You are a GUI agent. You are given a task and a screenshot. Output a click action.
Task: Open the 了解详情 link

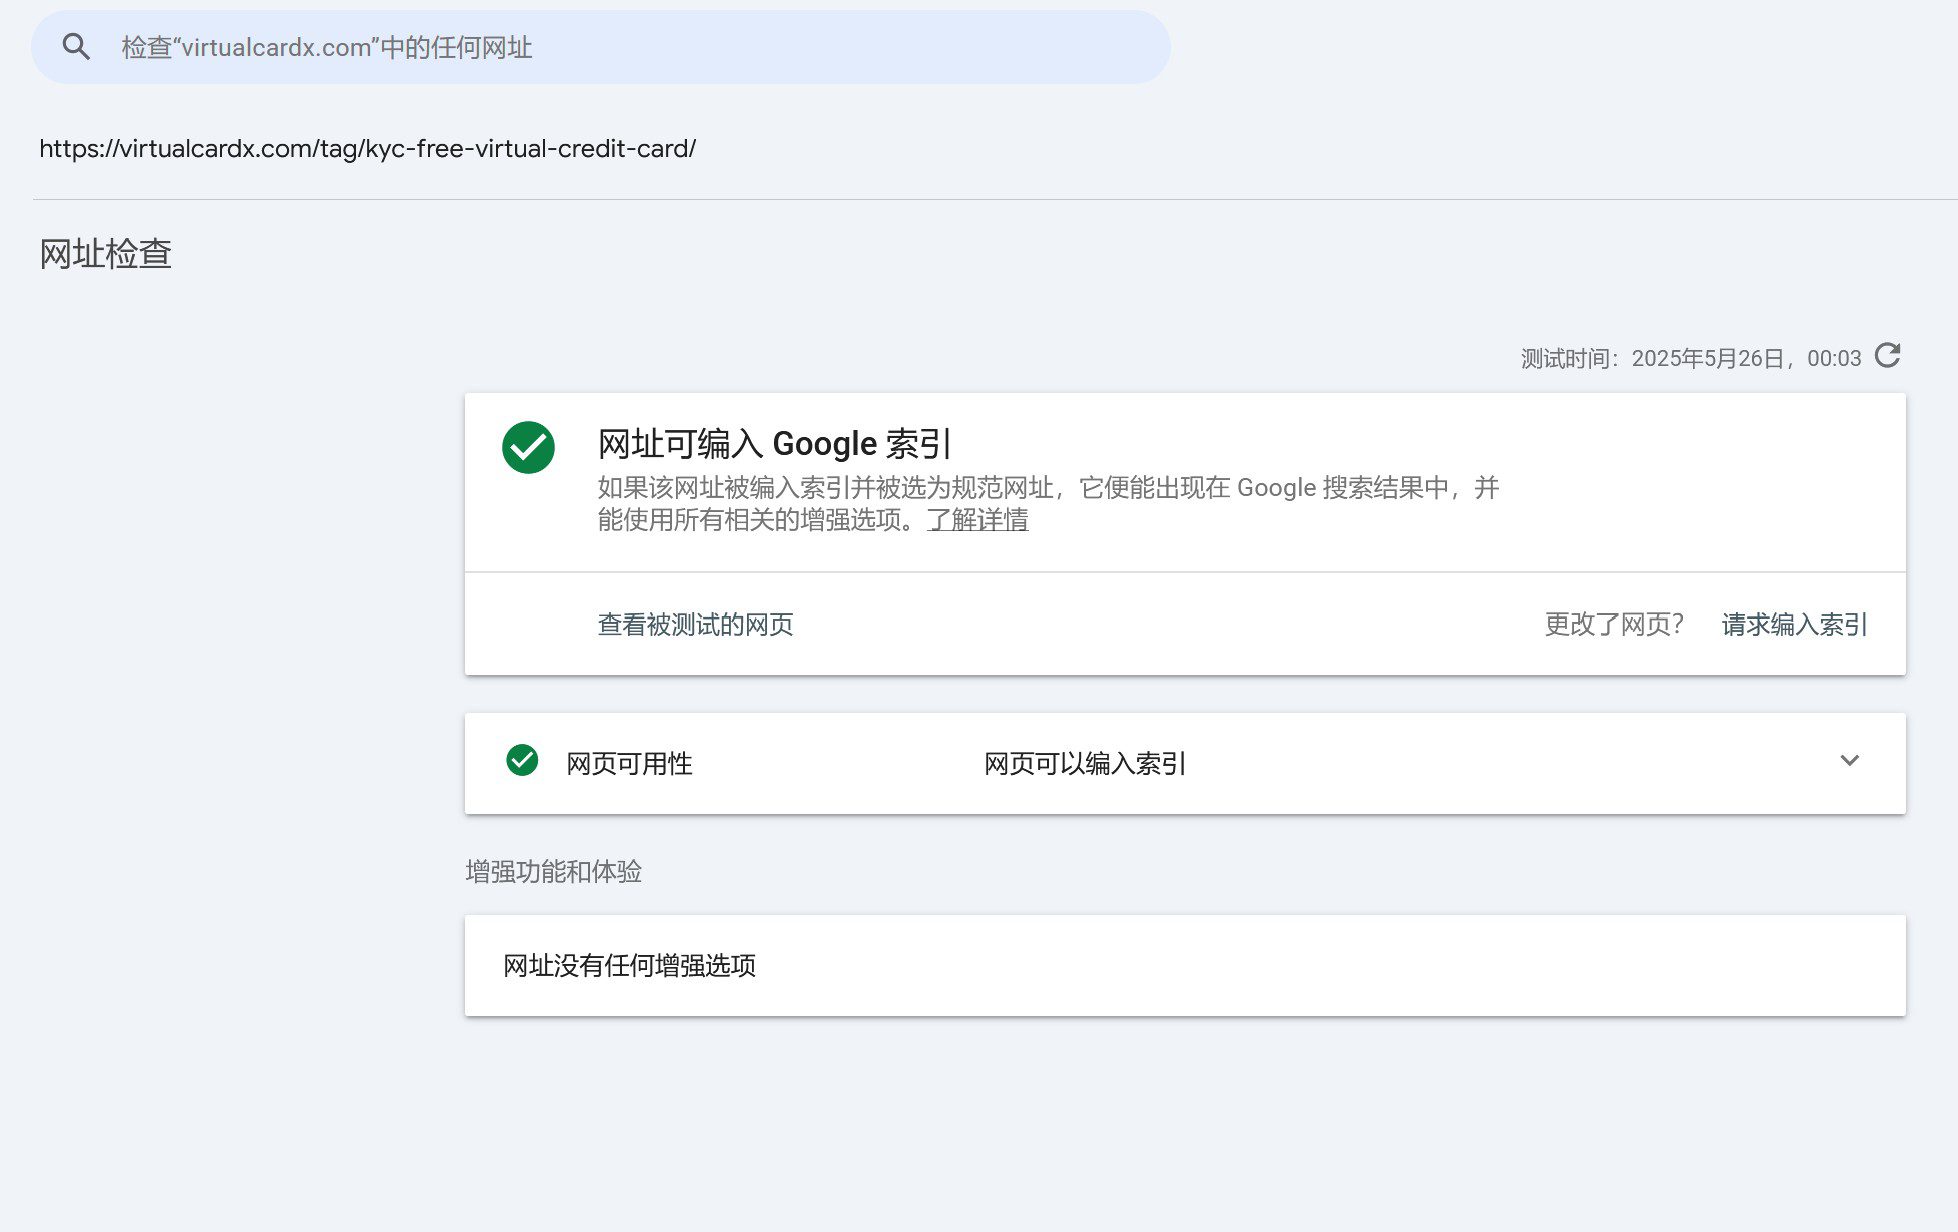tap(977, 520)
